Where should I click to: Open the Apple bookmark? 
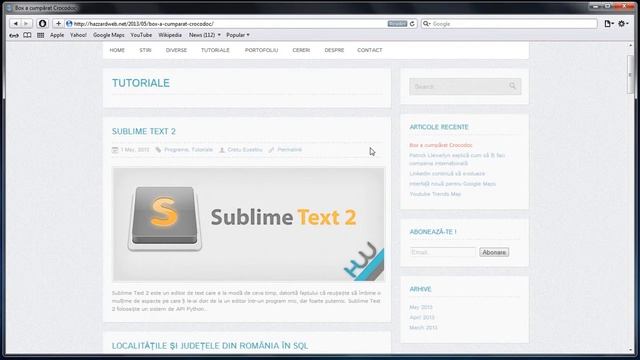57,35
